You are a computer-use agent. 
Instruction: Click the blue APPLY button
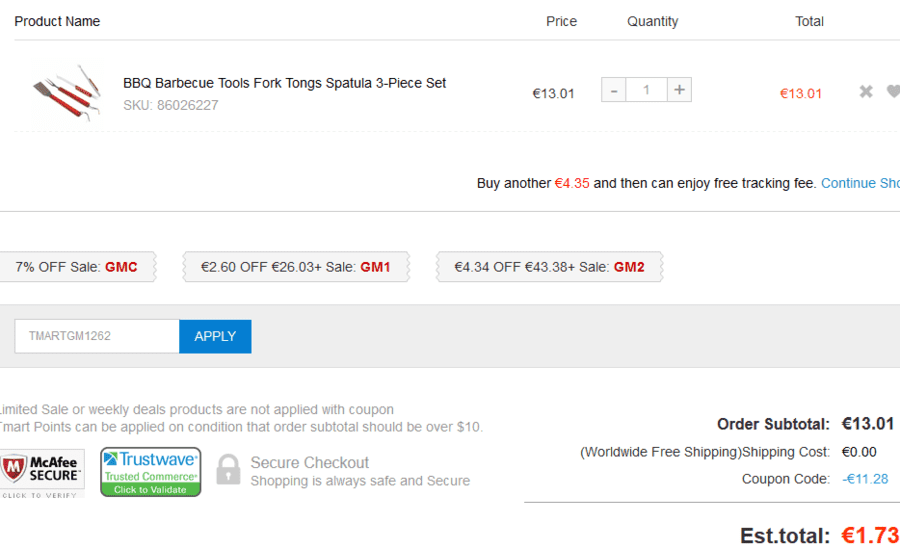click(215, 337)
